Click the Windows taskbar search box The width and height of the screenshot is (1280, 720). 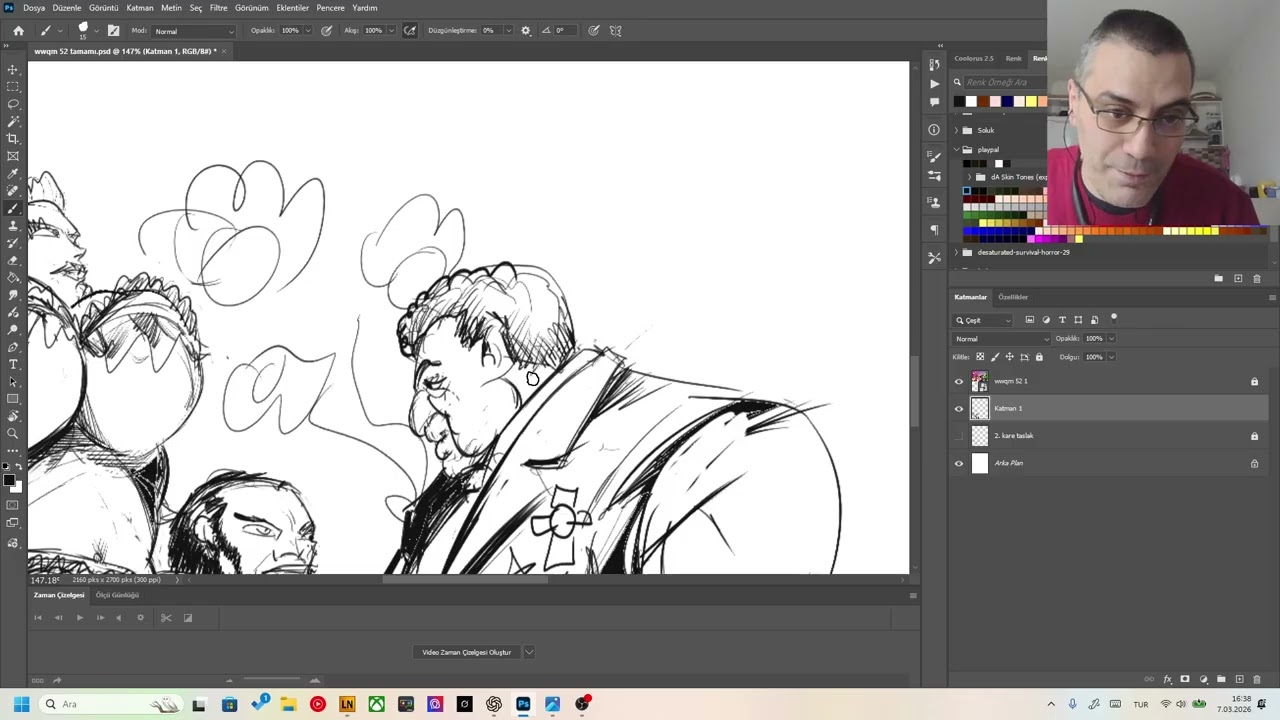110,704
